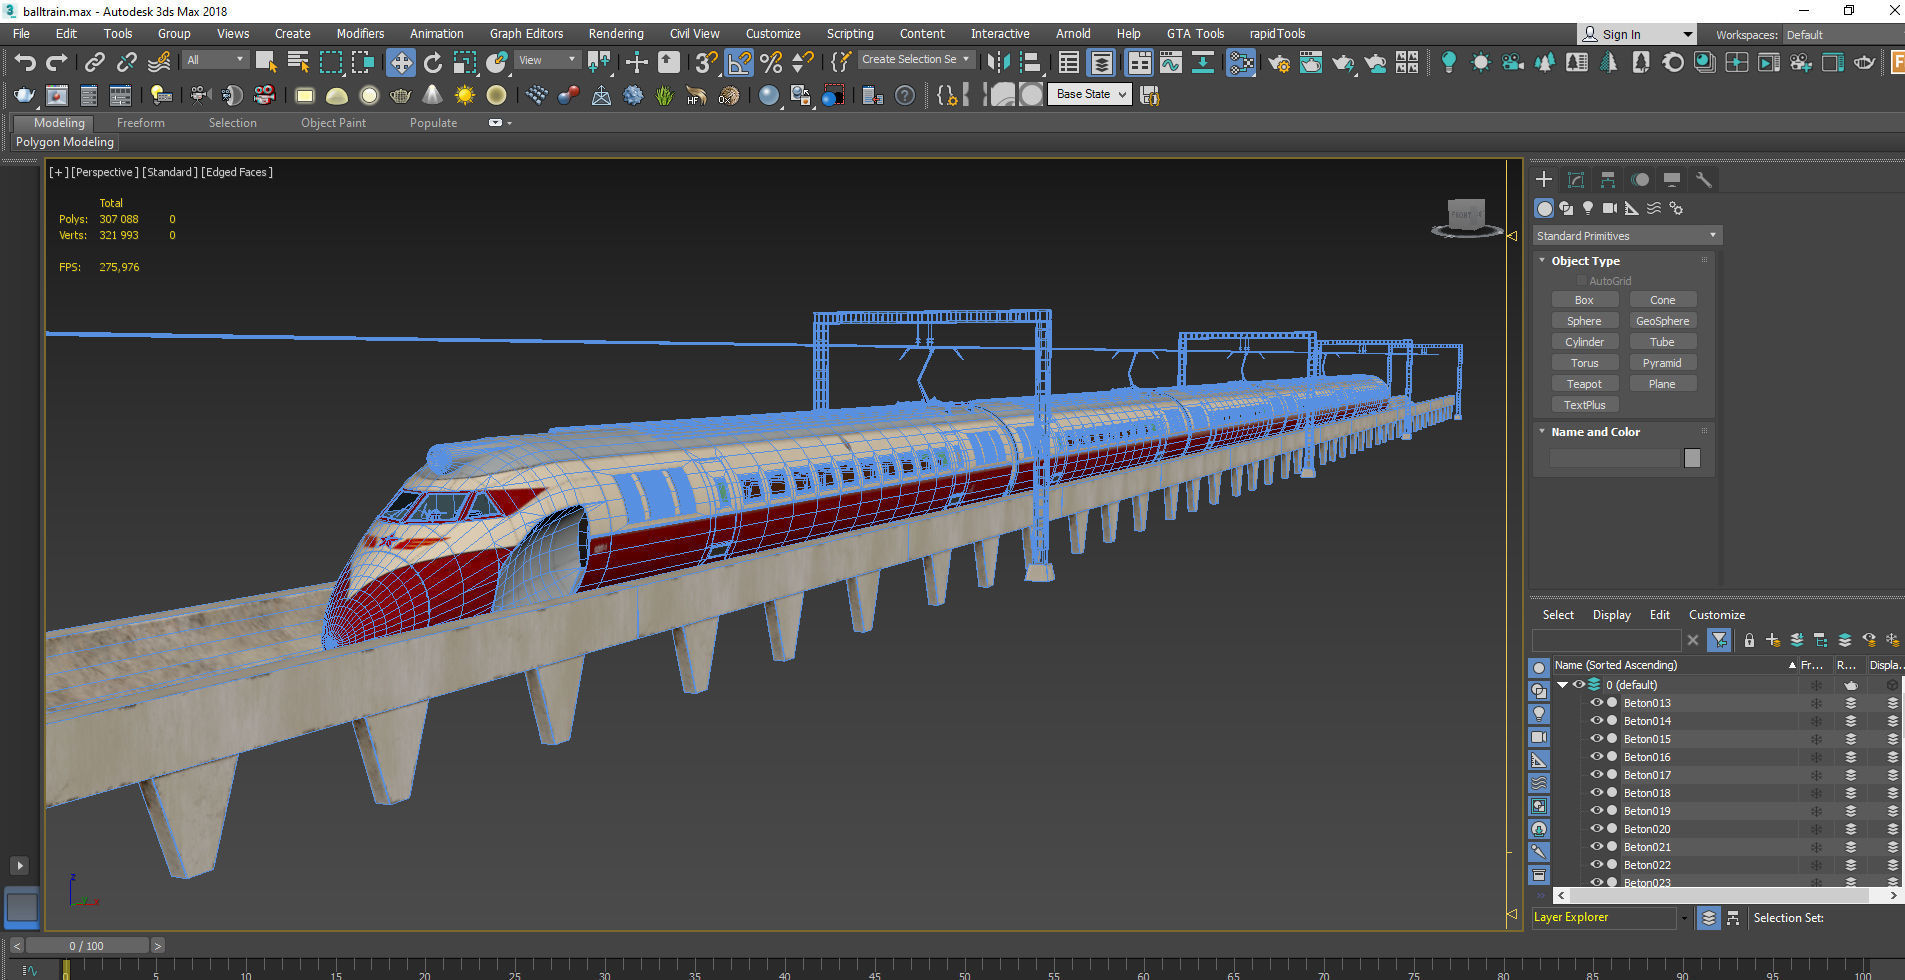Hide the 0 (default) layer via eye icon

1579,685
